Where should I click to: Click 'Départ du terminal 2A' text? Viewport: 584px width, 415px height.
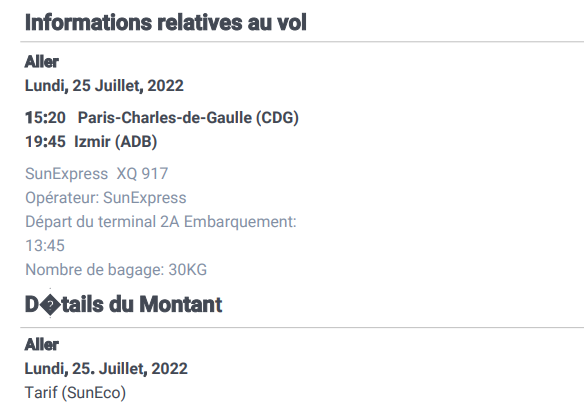pyautogui.click(x=102, y=222)
